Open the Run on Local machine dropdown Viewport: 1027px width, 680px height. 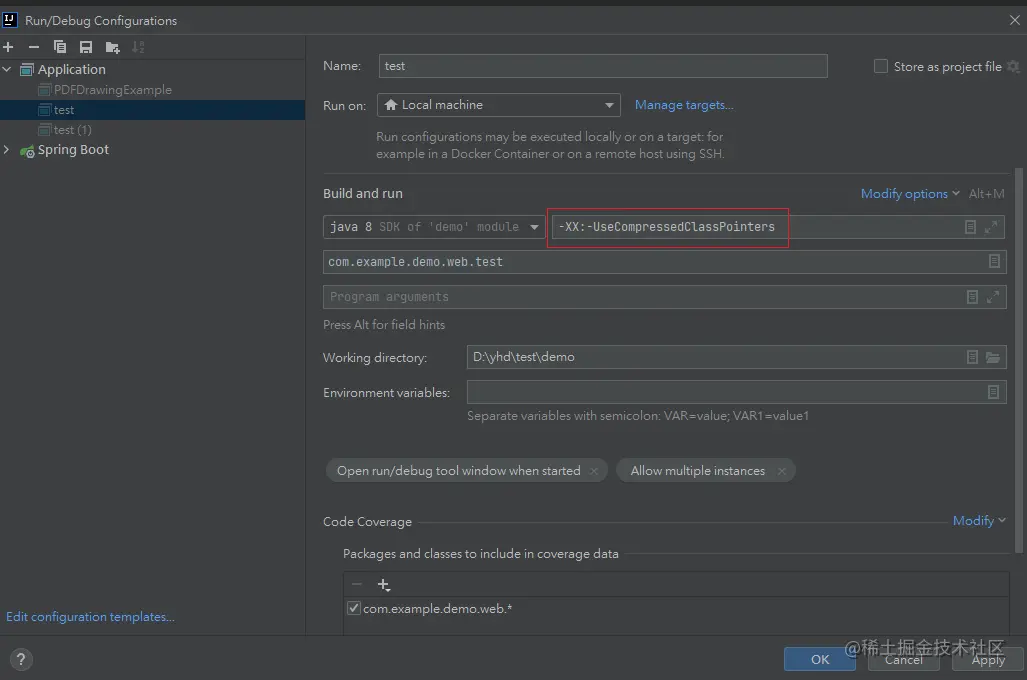point(498,105)
